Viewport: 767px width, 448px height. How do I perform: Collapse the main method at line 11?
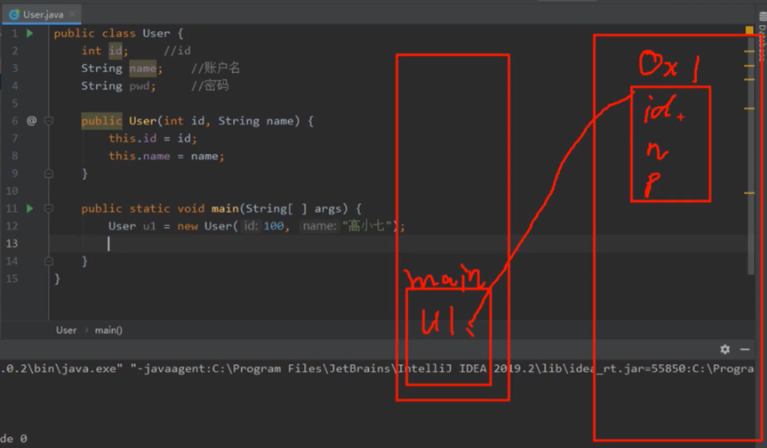49,208
